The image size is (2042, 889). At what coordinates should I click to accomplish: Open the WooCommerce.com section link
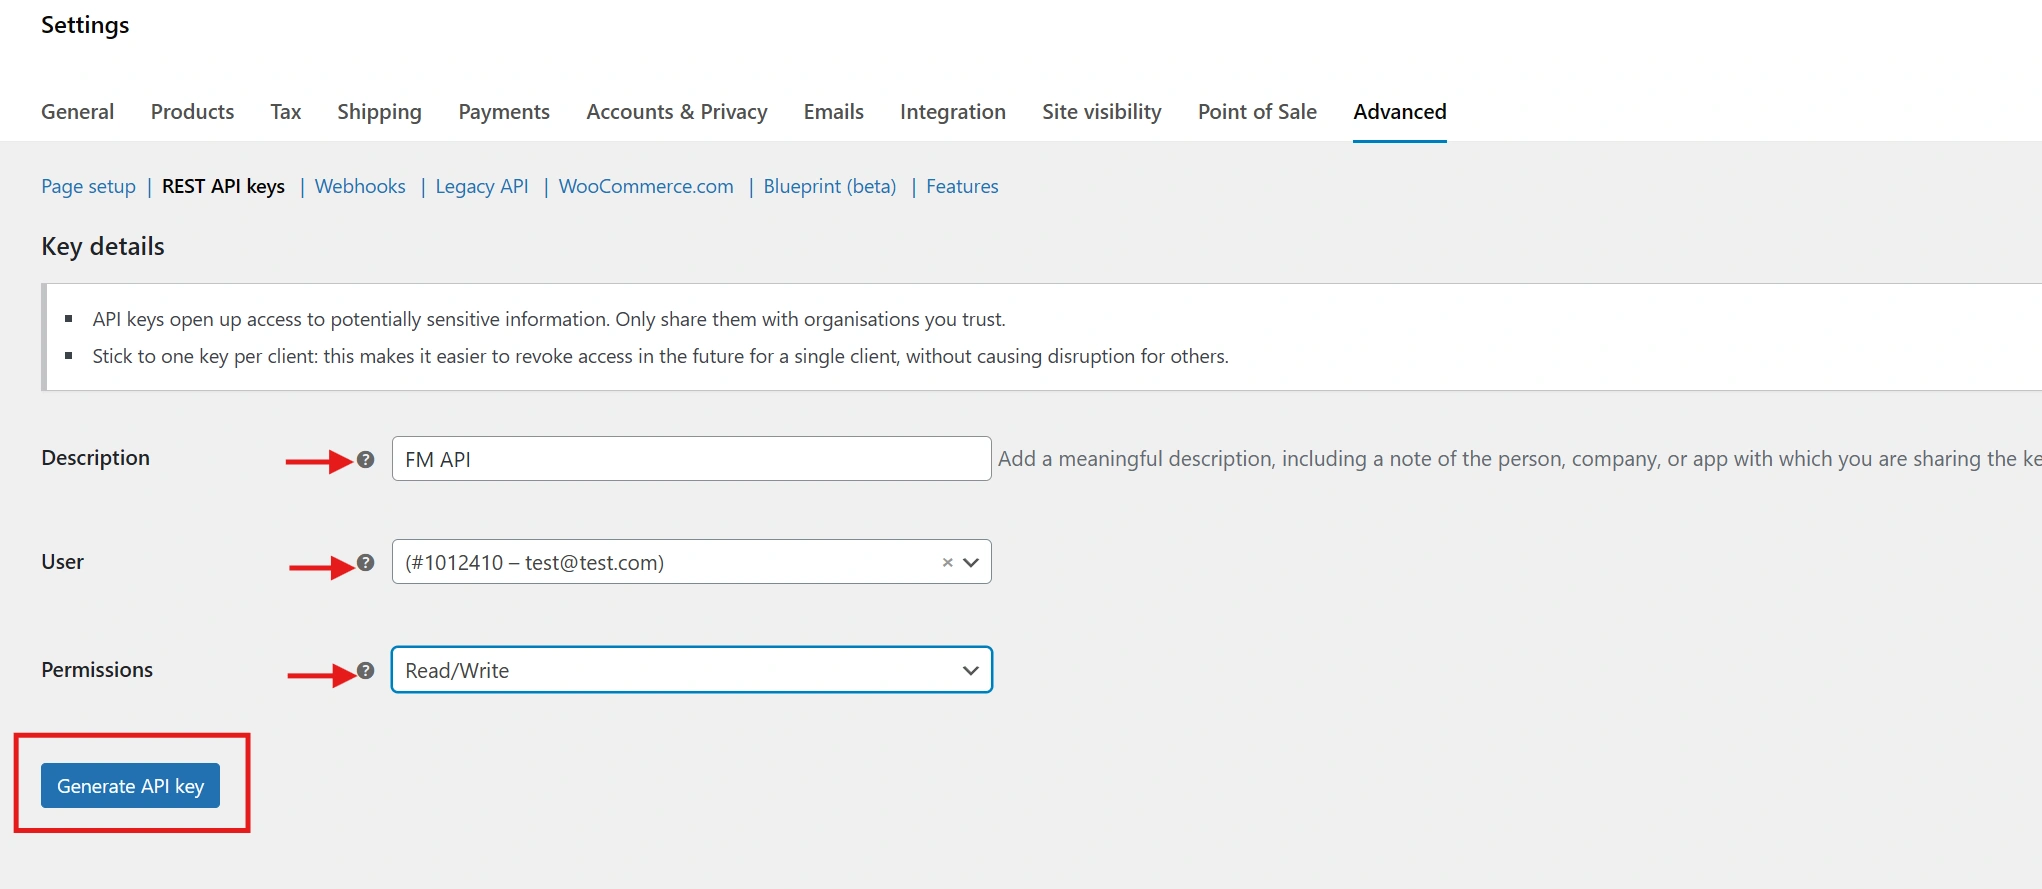pos(646,187)
